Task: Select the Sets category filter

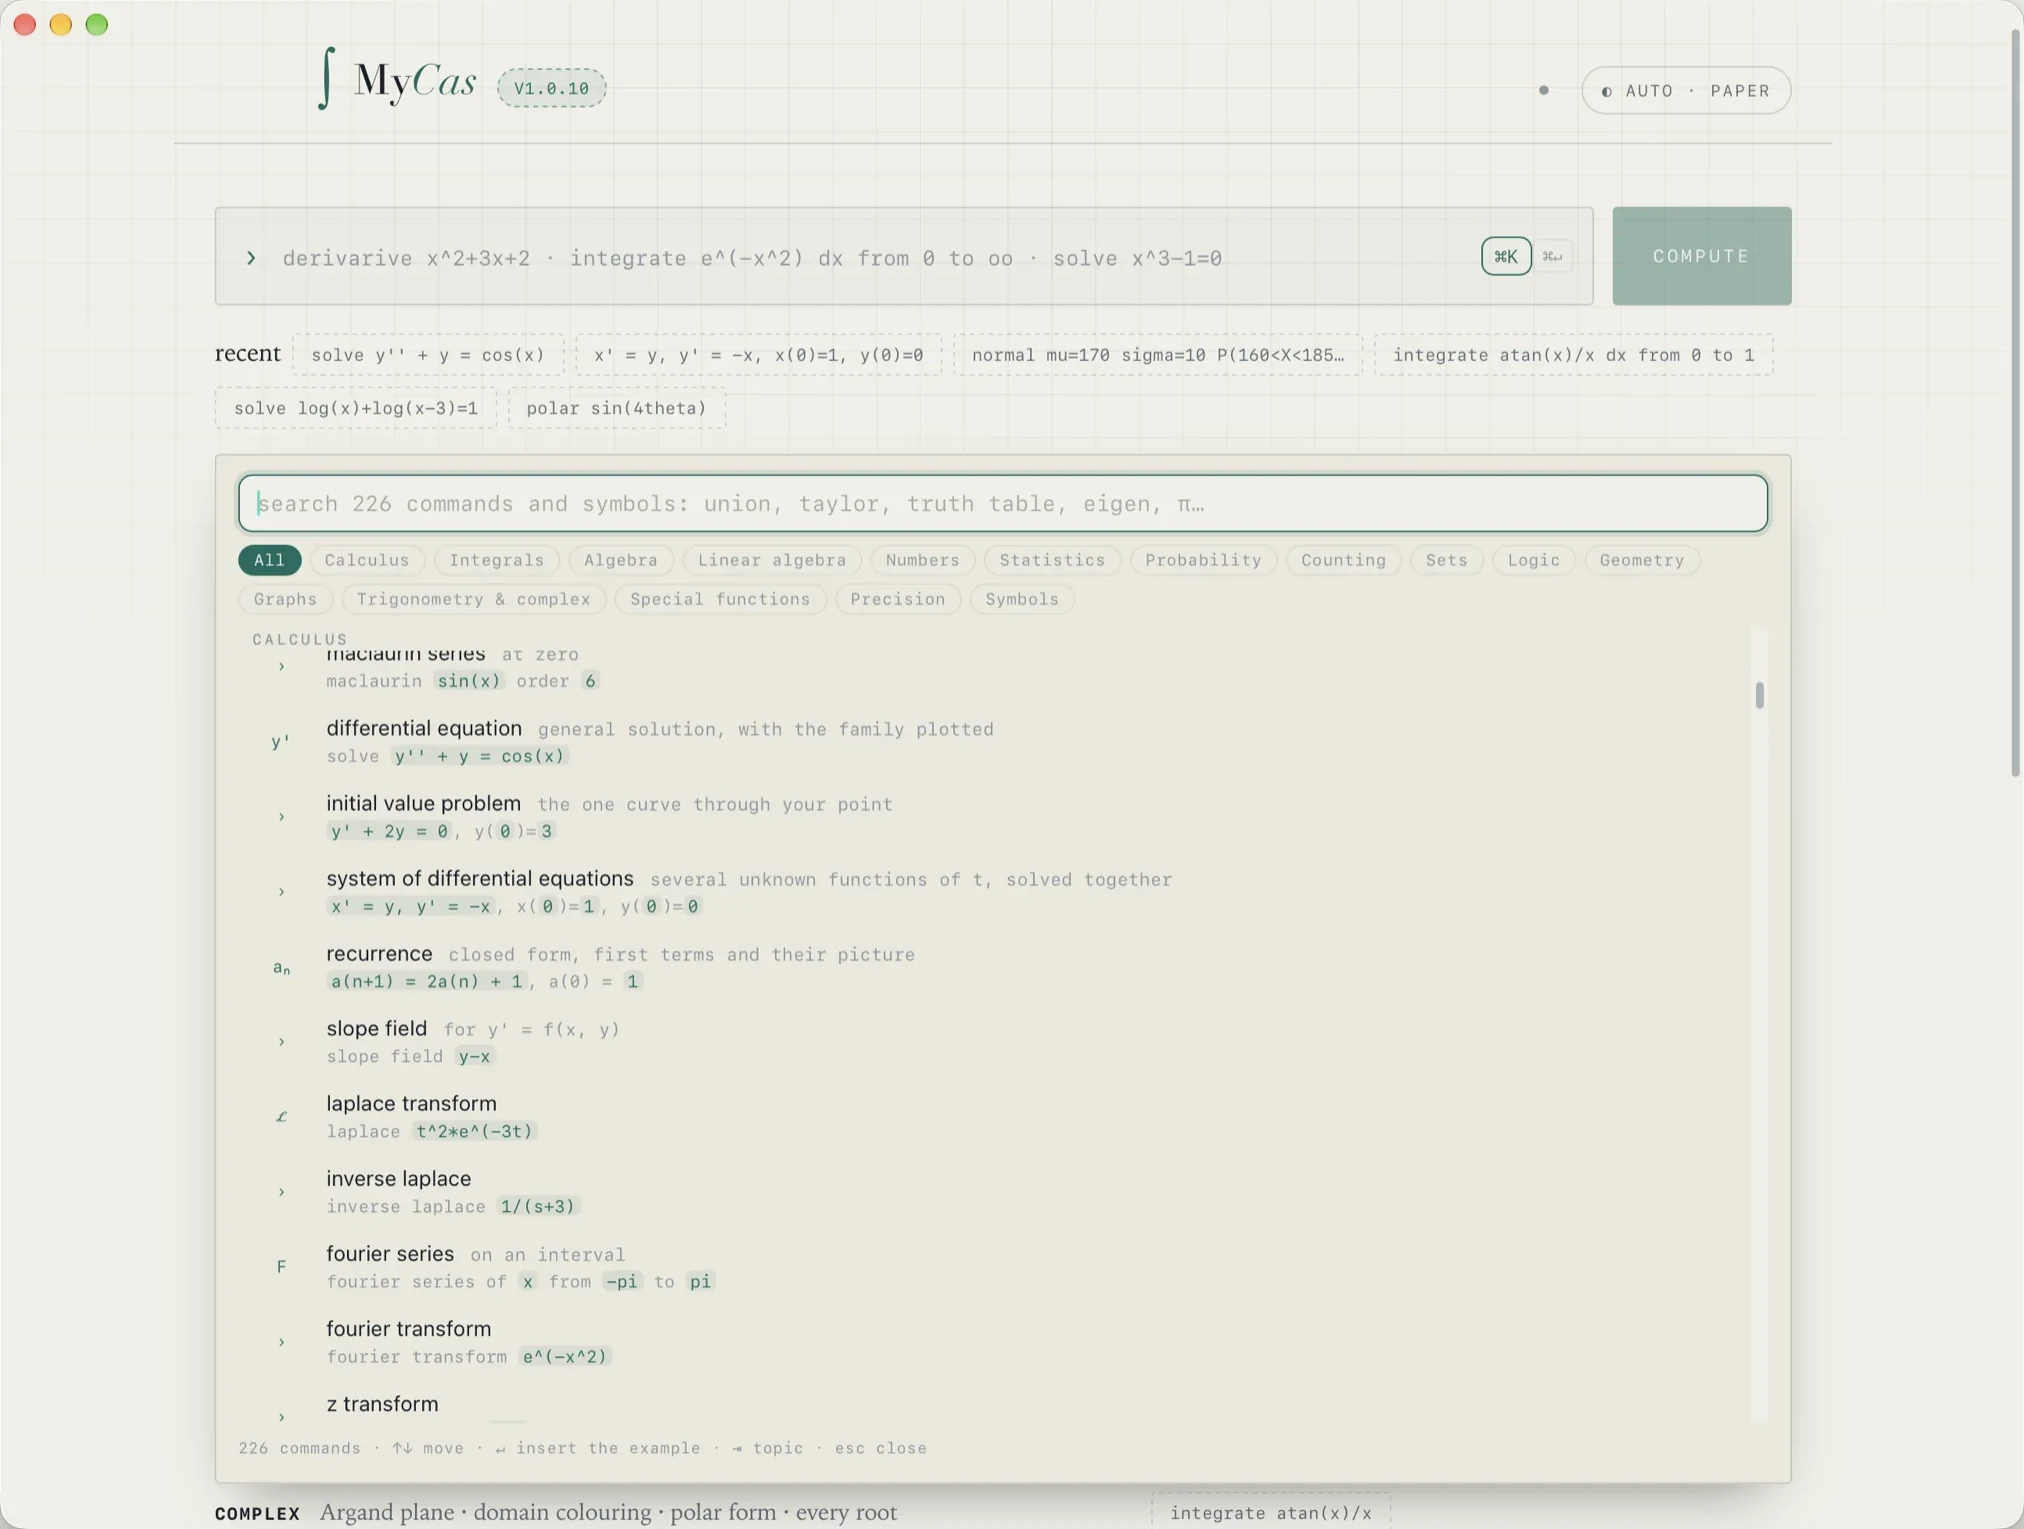Action: click(1446, 560)
